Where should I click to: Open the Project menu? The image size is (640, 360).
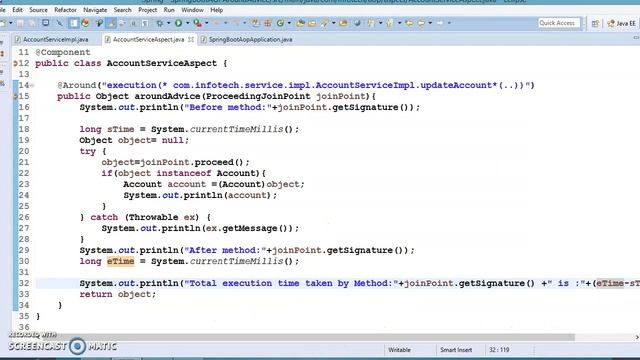(x=147, y=10)
